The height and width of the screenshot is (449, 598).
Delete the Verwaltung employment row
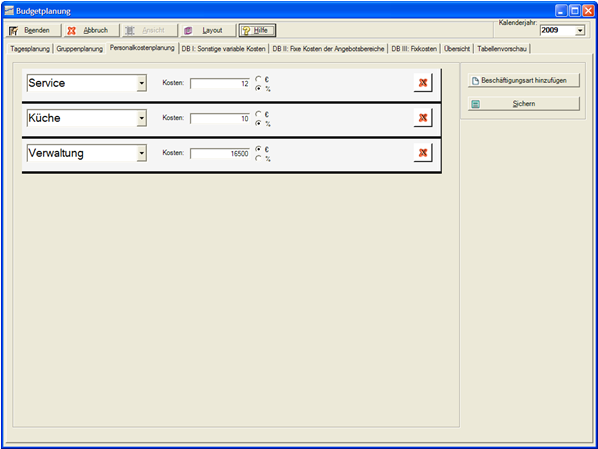(423, 153)
